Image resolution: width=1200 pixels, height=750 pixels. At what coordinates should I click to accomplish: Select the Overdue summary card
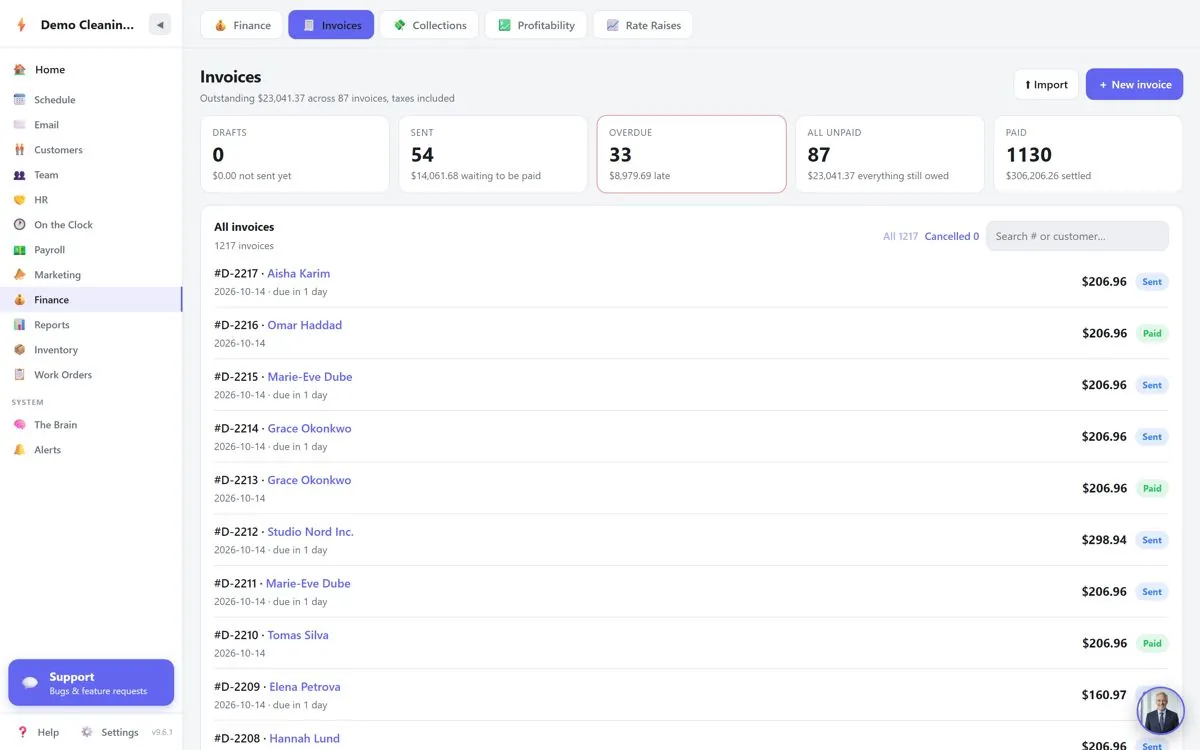691,154
